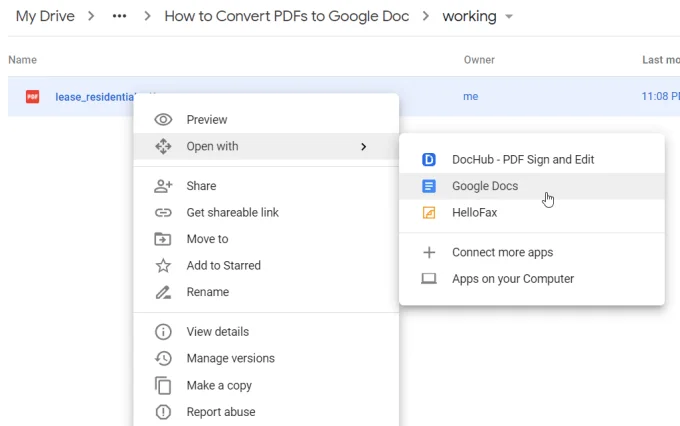Select Manage versions in context menu
Viewport: 680px width, 426px height.
pyautogui.click(x=230, y=358)
